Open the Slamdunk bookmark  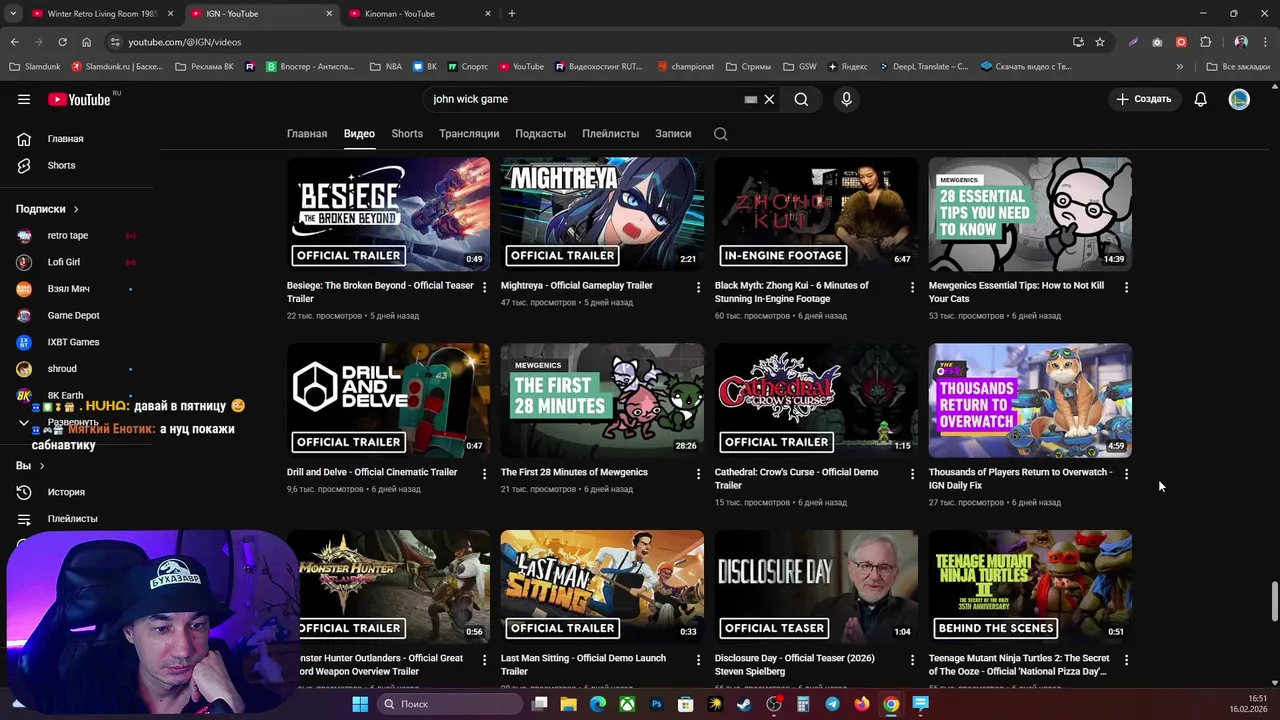(35, 67)
